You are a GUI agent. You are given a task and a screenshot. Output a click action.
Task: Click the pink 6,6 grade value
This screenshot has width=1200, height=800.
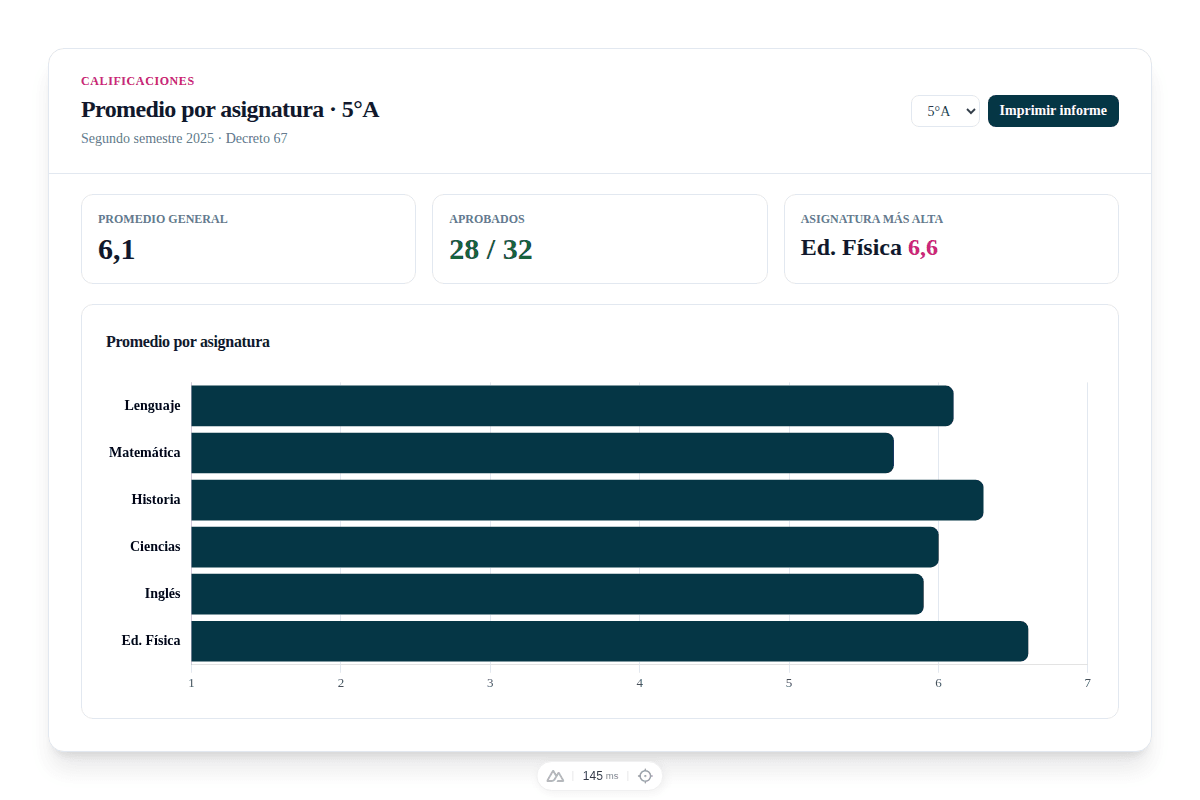[922, 248]
